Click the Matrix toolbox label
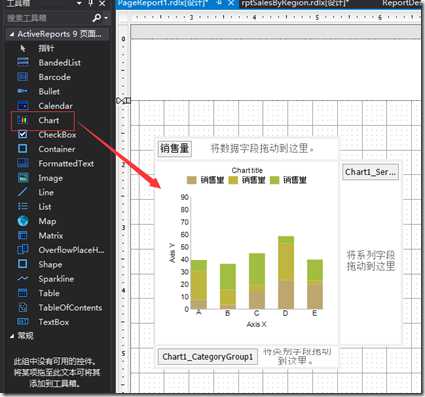Viewport: 425px width, 397px height. (x=51, y=236)
